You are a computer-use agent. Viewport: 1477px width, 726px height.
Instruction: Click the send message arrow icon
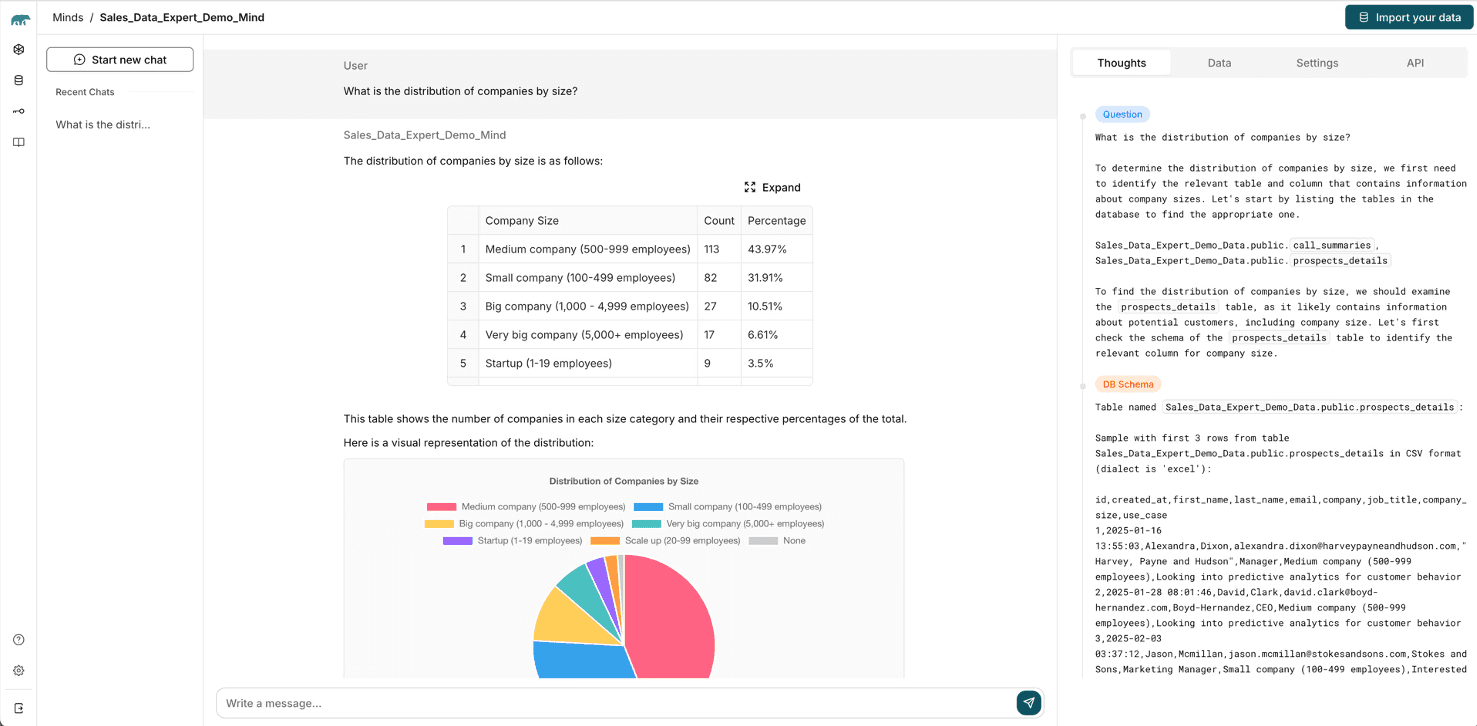pyautogui.click(x=1028, y=703)
